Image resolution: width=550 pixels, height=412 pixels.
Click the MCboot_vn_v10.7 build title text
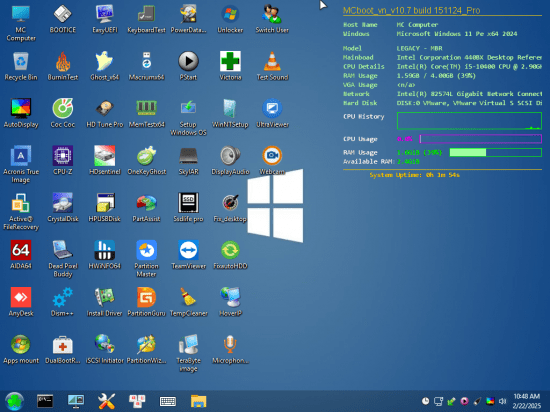(x=411, y=10)
